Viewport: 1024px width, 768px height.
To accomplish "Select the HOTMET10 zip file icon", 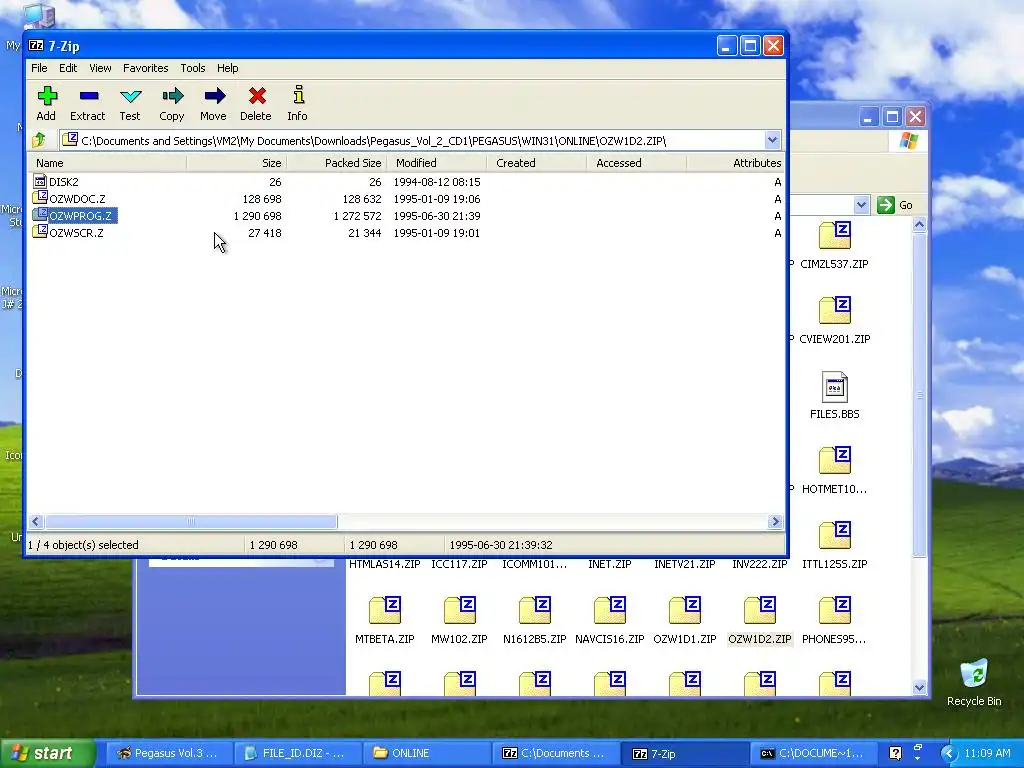I will [834, 461].
